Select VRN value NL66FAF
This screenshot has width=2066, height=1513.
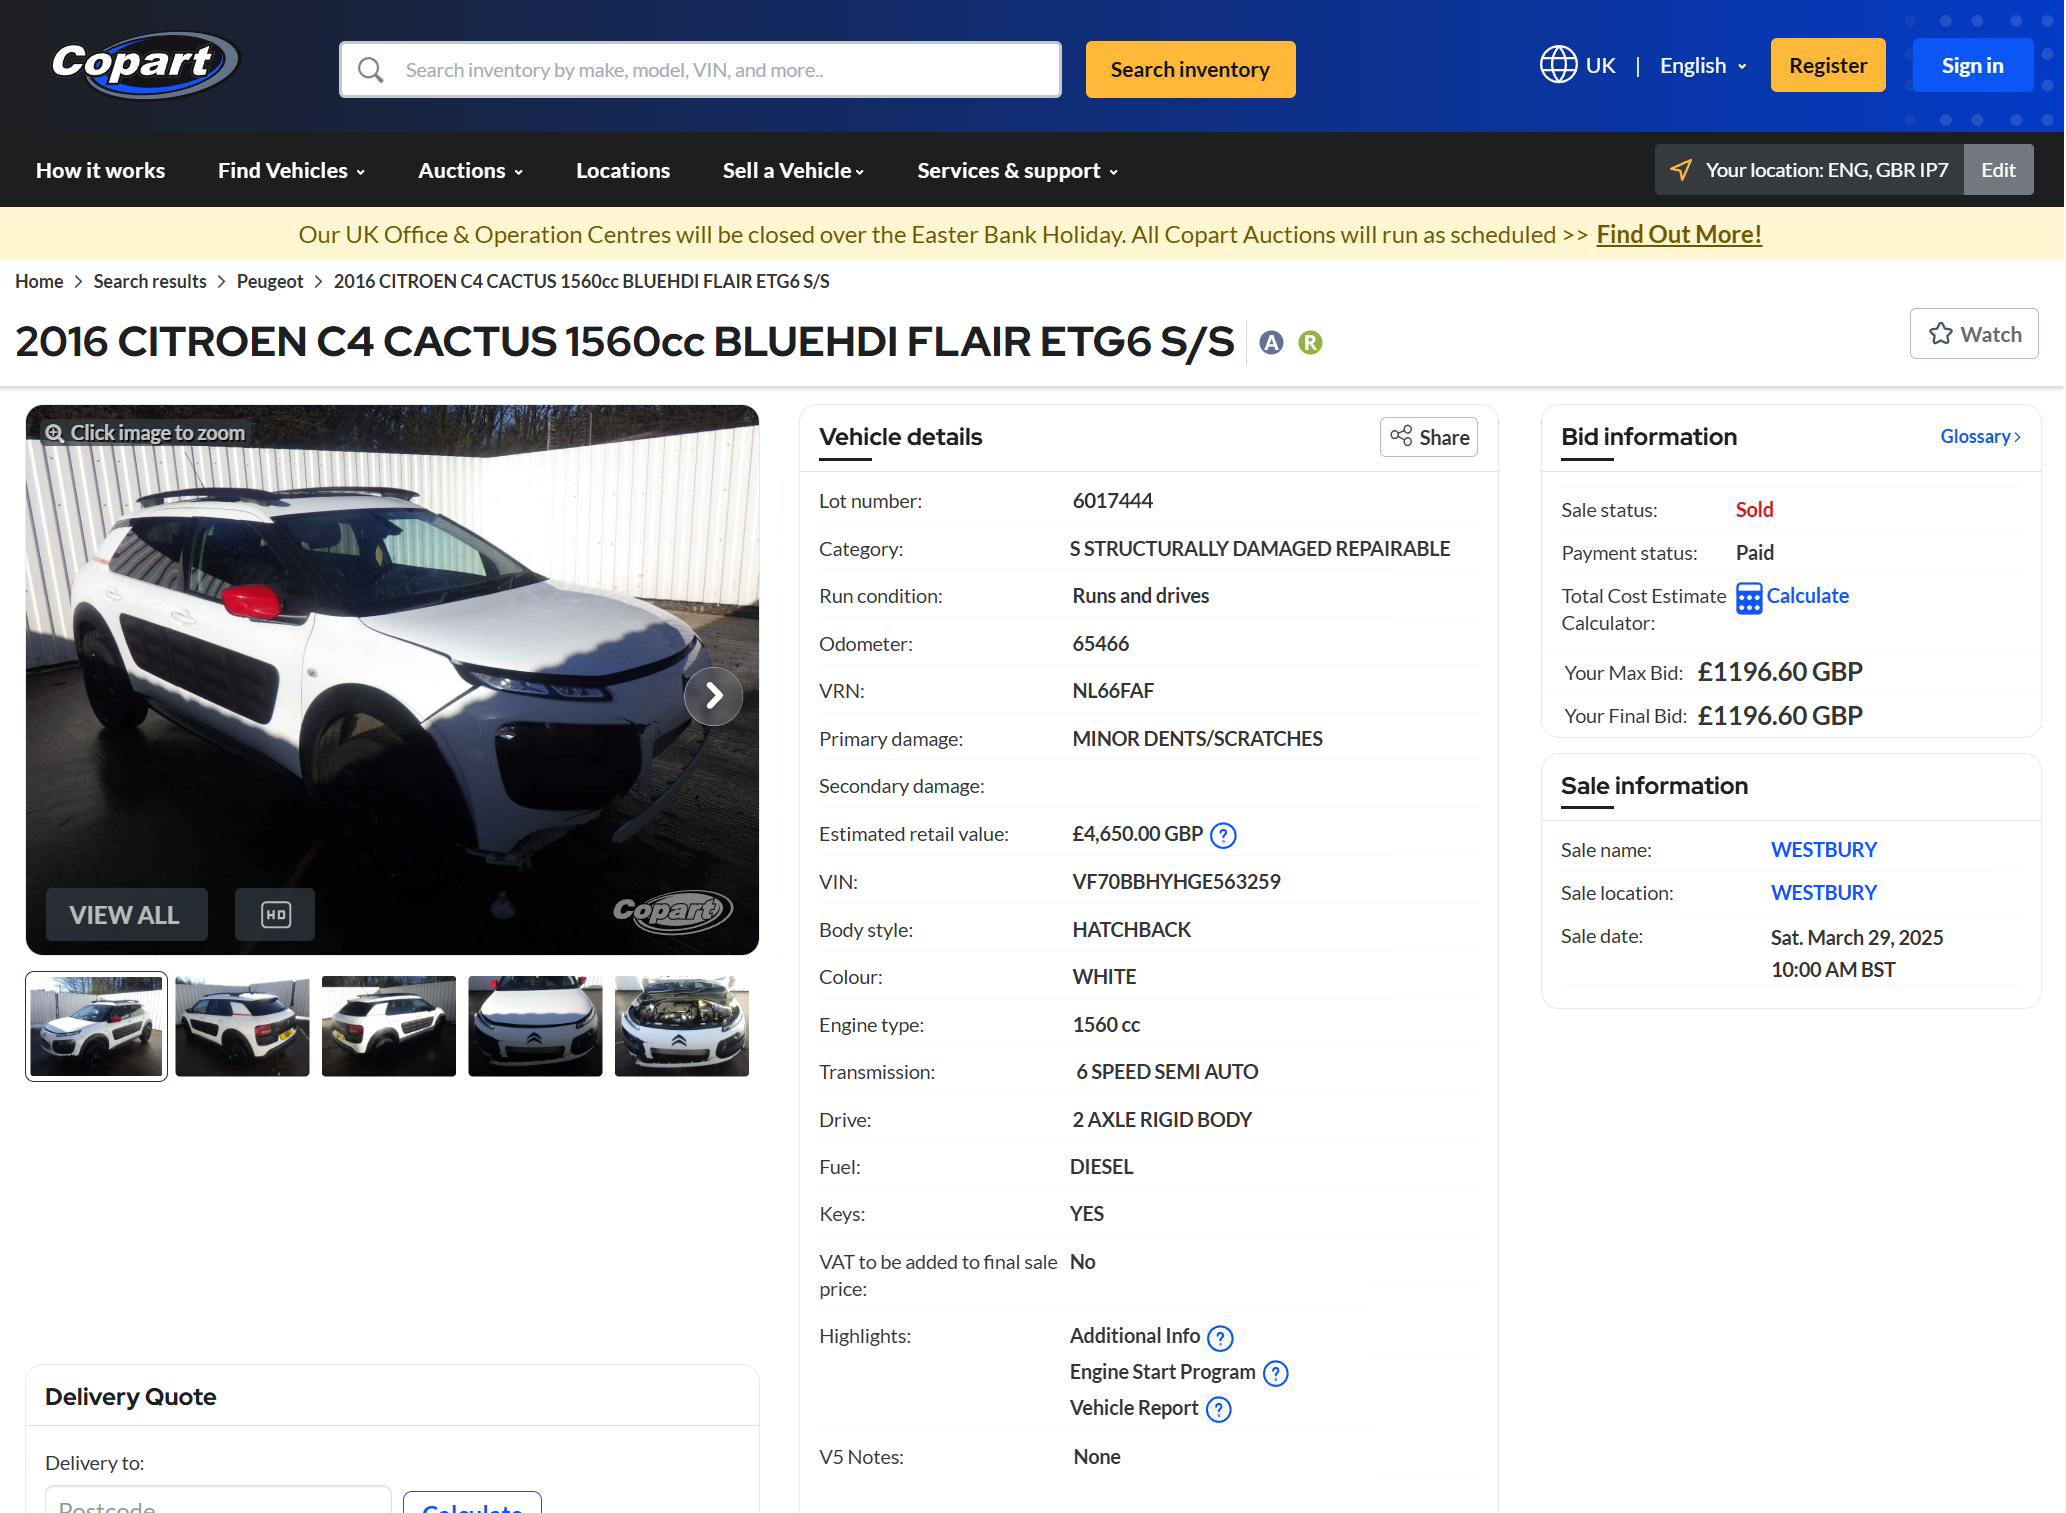point(1113,691)
